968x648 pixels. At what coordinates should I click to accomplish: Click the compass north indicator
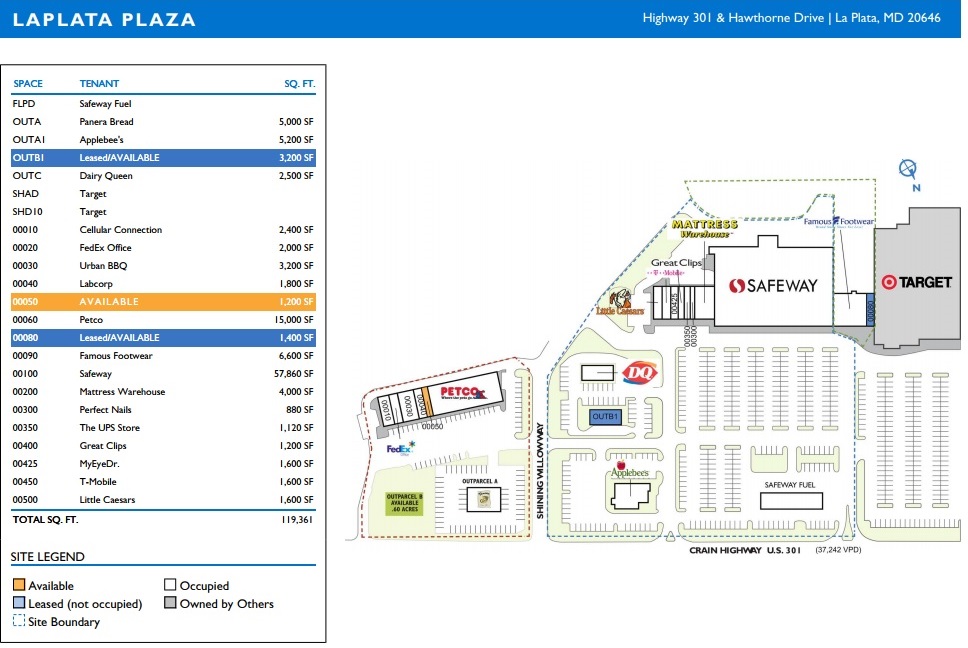[906, 166]
